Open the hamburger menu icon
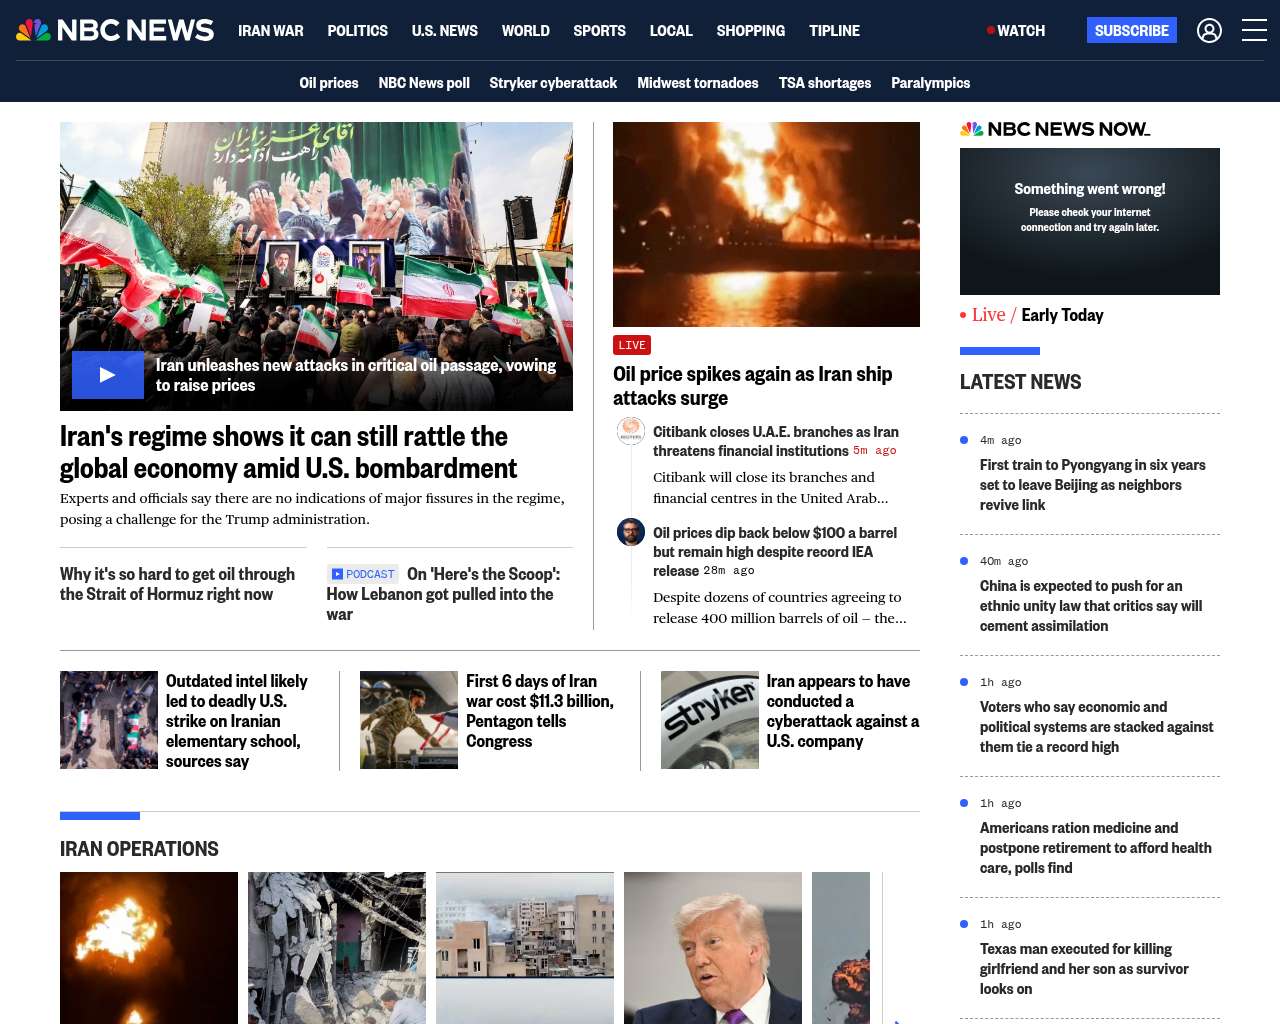1280x1024 pixels. tap(1254, 30)
